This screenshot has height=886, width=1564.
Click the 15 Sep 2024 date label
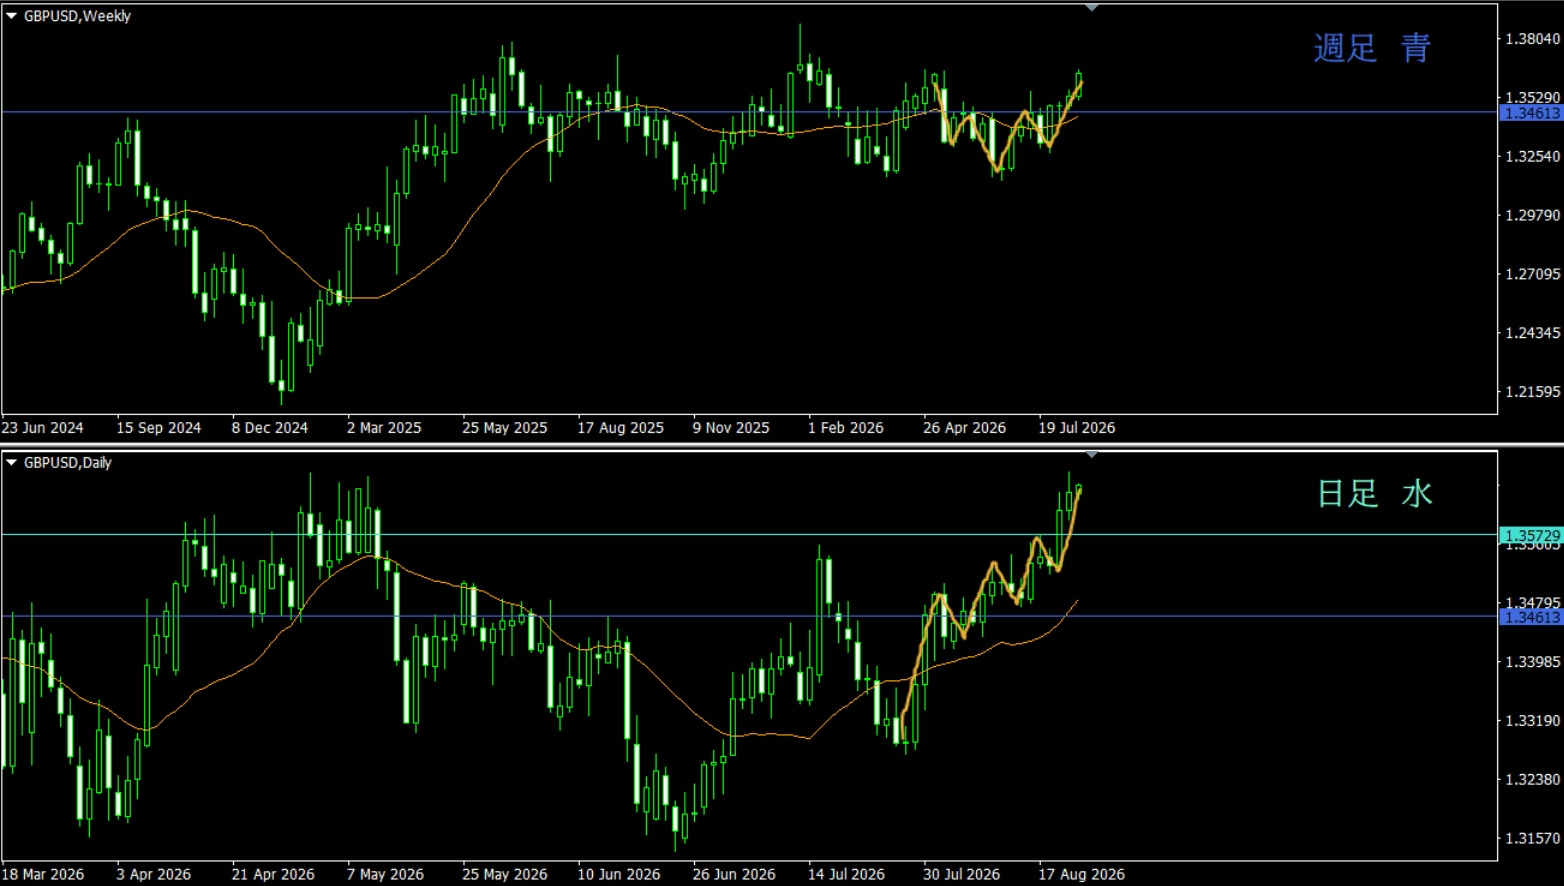pos(158,428)
